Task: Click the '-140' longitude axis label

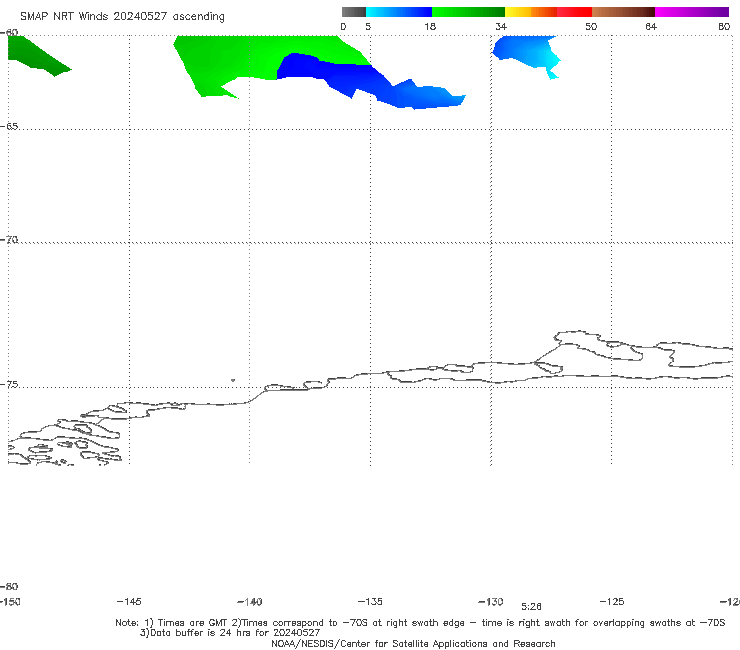Action: coord(250,602)
